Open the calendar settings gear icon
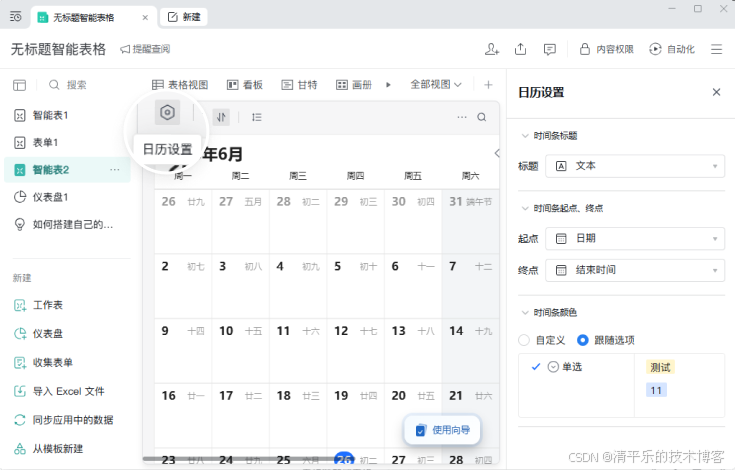The width and height of the screenshot is (735, 470). pos(167,112)
